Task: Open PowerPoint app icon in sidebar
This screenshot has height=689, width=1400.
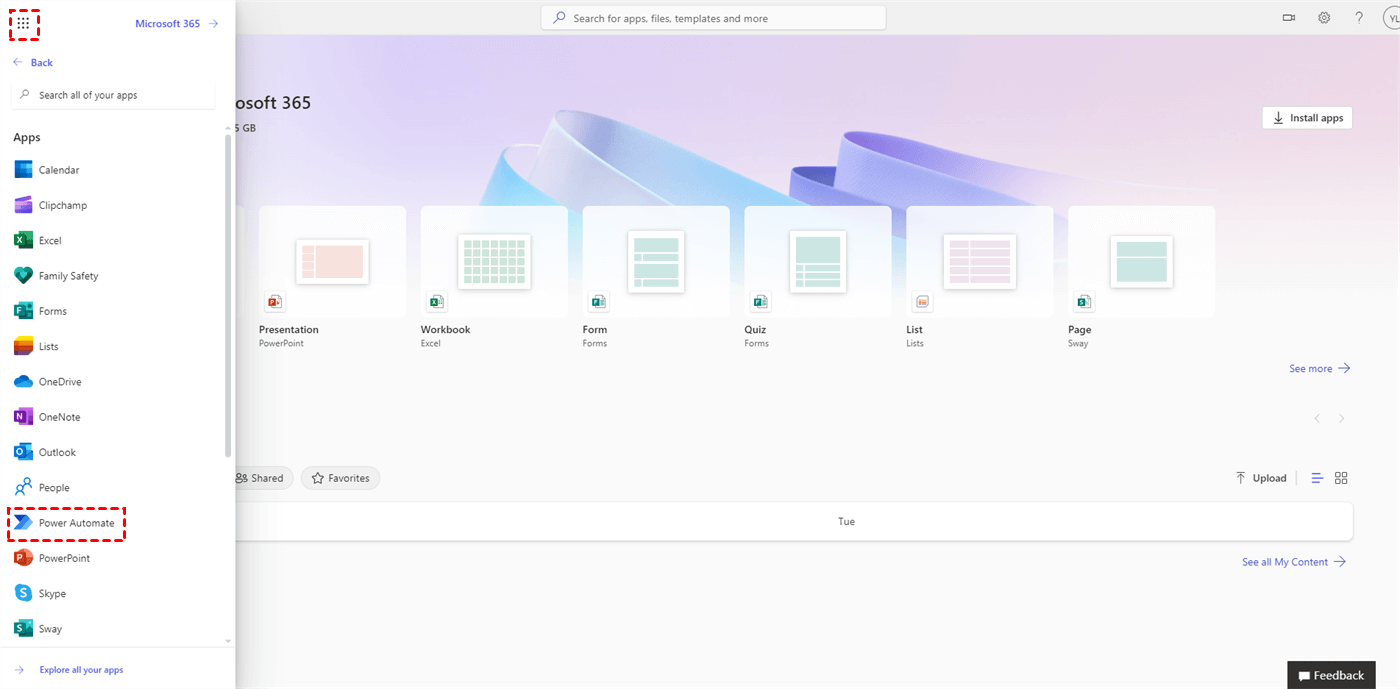Action: pyautogui.click(x=24, y=558)
